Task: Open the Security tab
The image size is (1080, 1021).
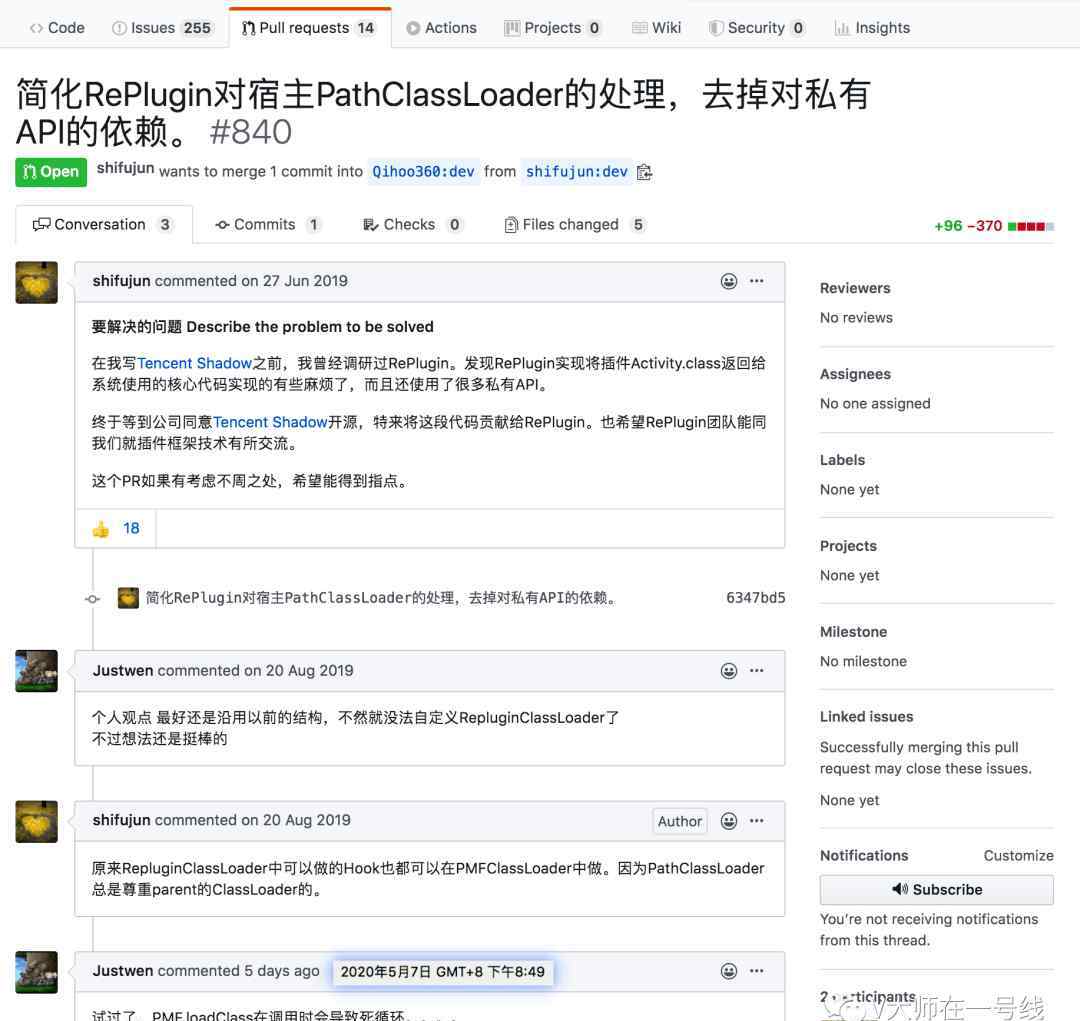Action: tap(757, 28)
